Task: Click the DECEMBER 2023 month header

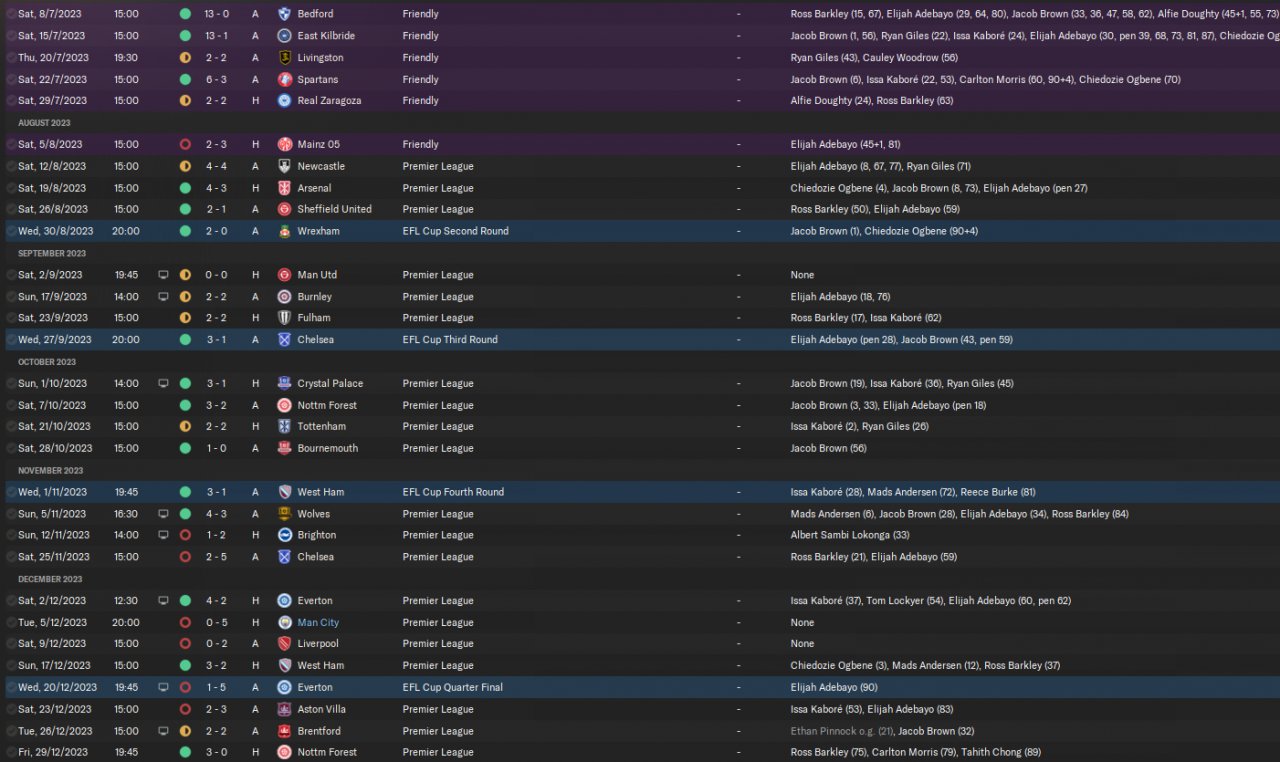Action: click(51, 579)
